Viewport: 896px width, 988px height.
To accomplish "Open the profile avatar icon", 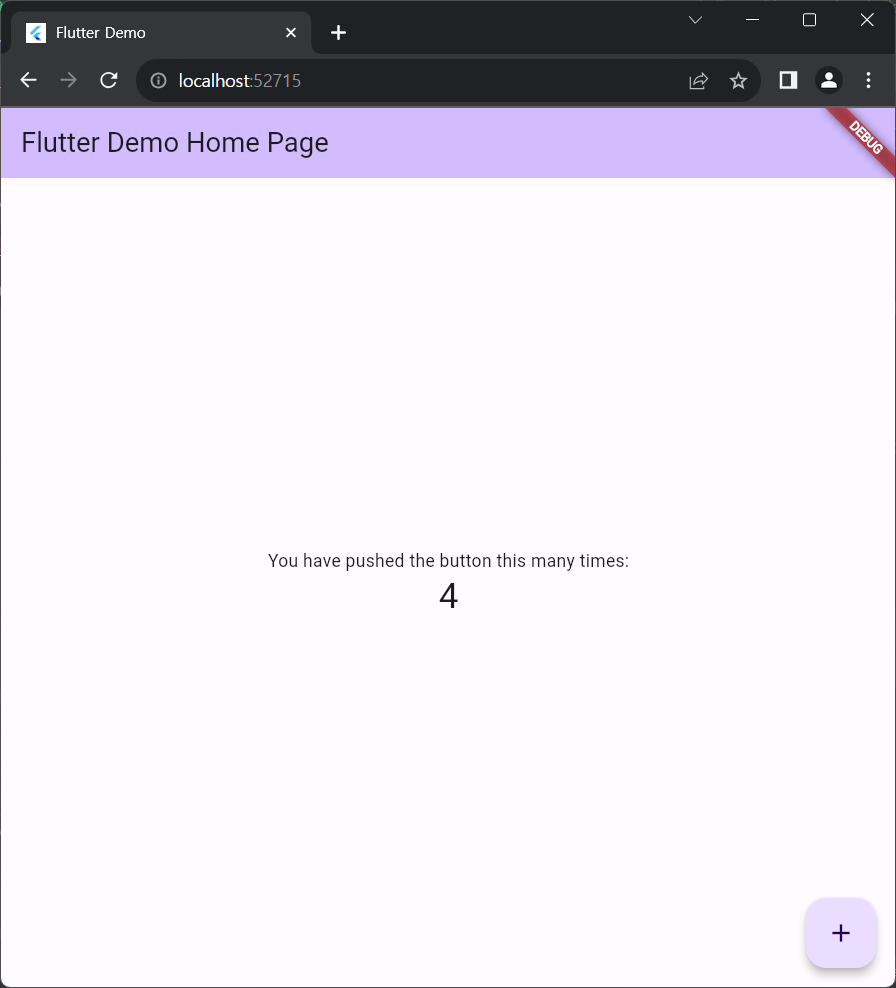I will tap(829, 80).
